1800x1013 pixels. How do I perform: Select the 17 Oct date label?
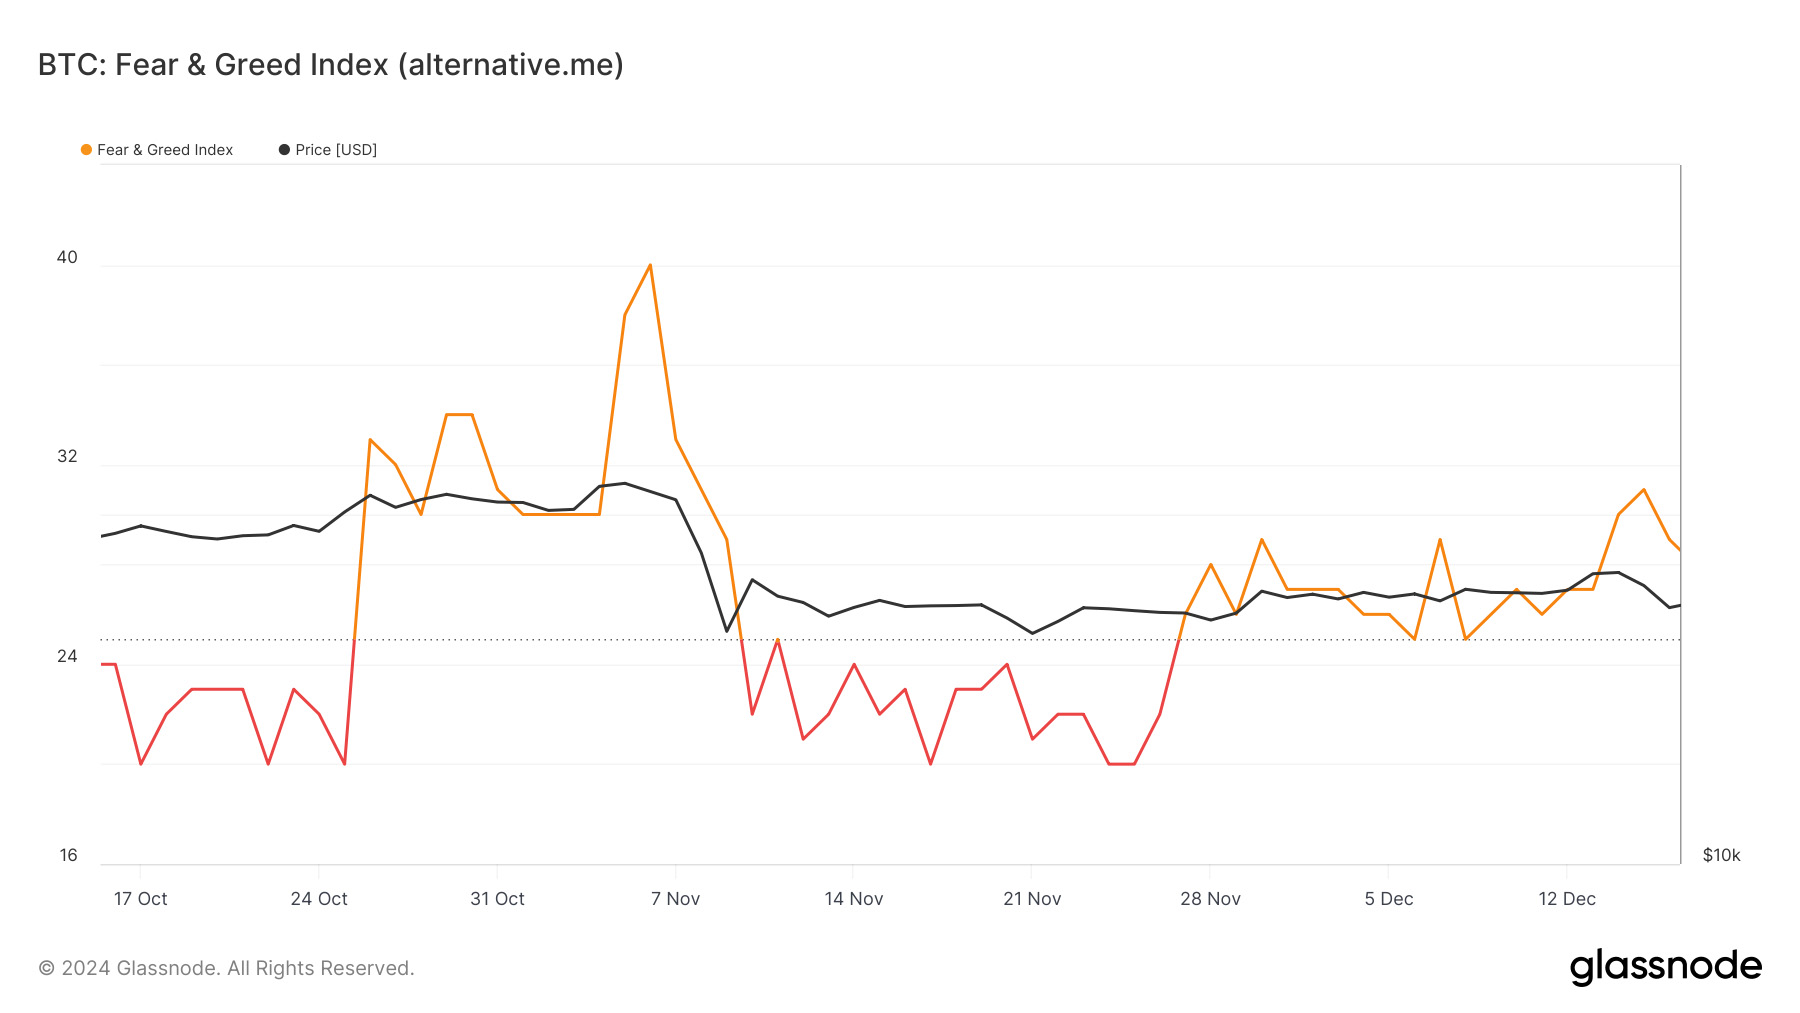tap(140, 899)
